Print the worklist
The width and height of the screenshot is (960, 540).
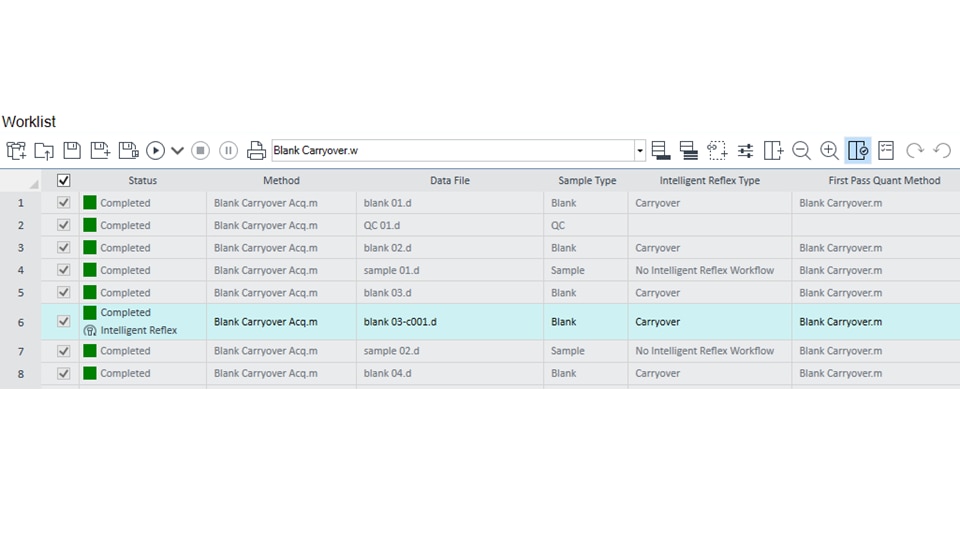click(256, 151)
